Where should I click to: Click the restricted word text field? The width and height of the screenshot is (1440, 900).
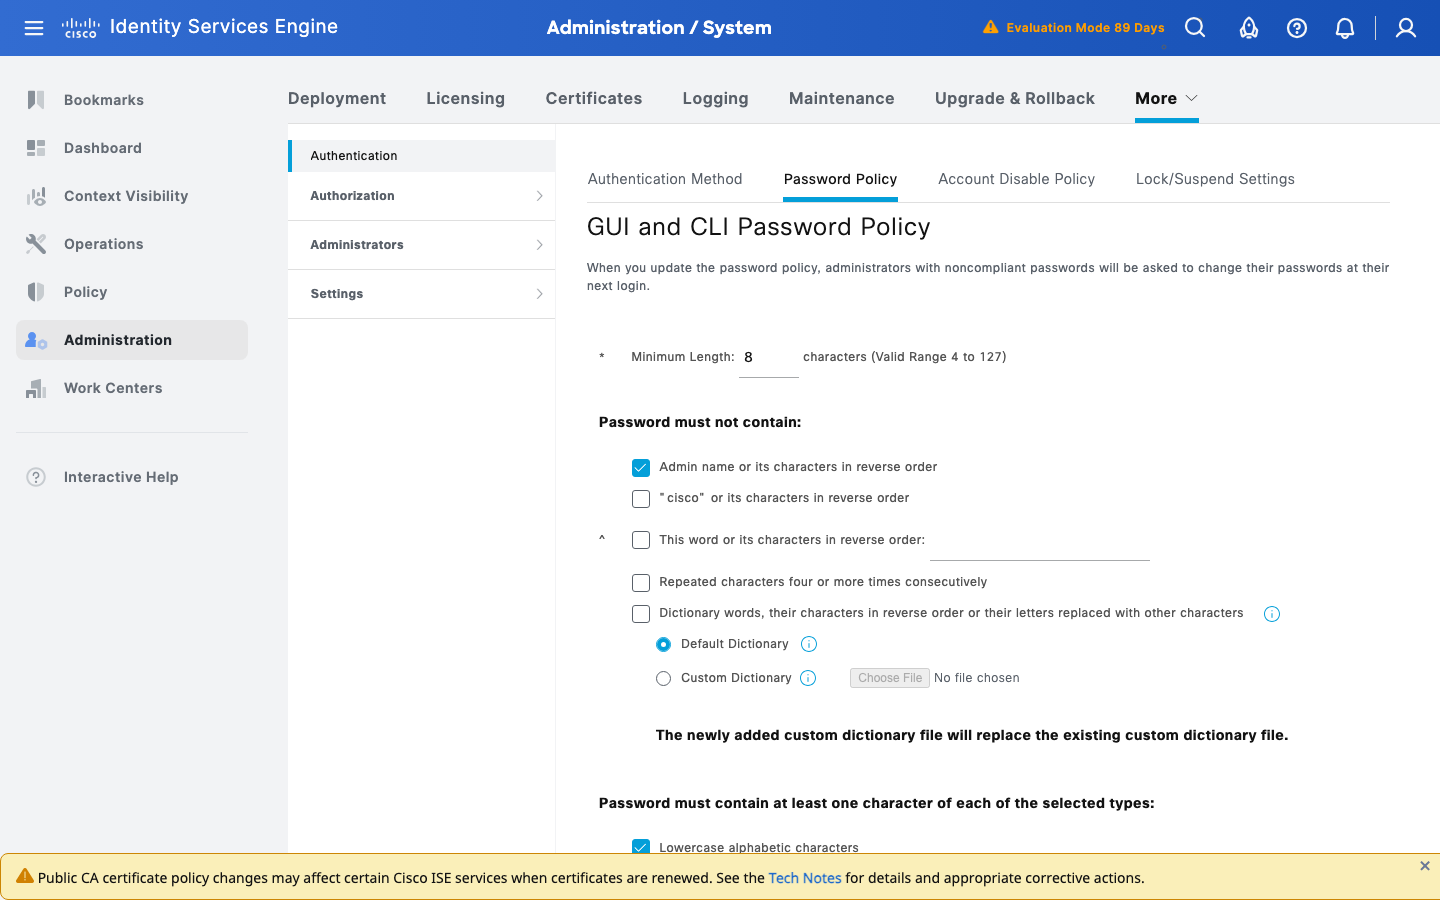1040,542
